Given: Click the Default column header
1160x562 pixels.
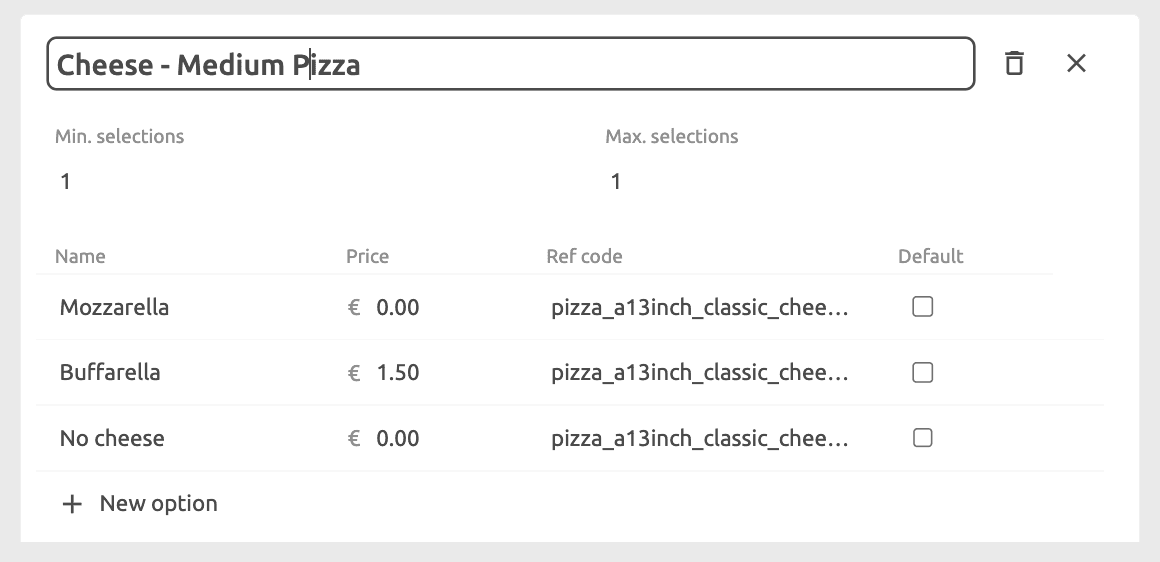Looking at the screenshot, I should pos(930,256).
